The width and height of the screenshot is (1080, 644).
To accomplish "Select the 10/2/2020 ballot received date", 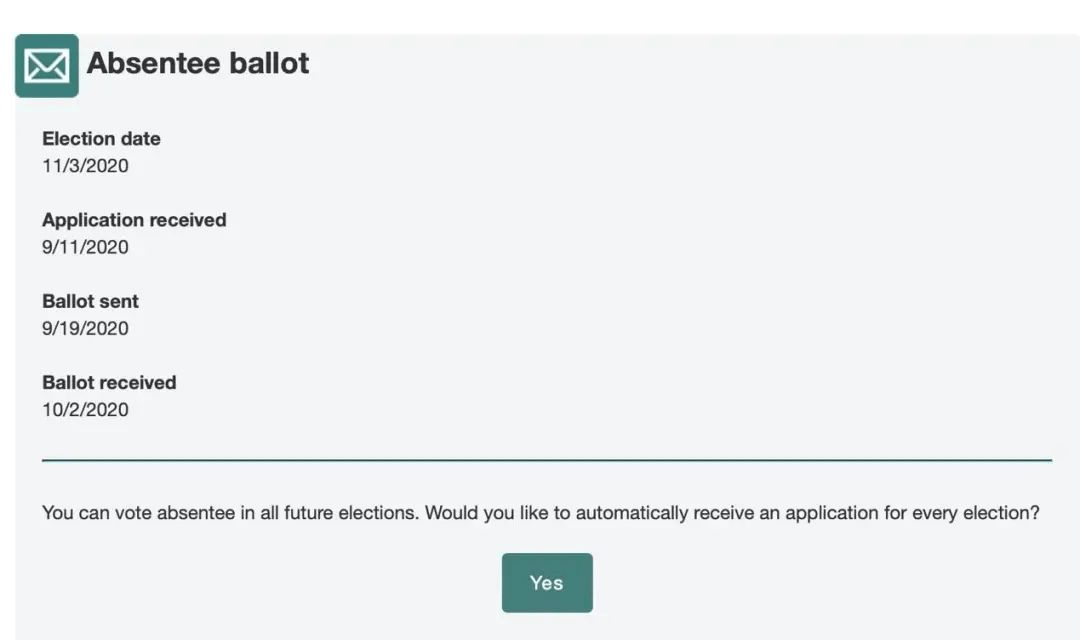I will 85,410.
